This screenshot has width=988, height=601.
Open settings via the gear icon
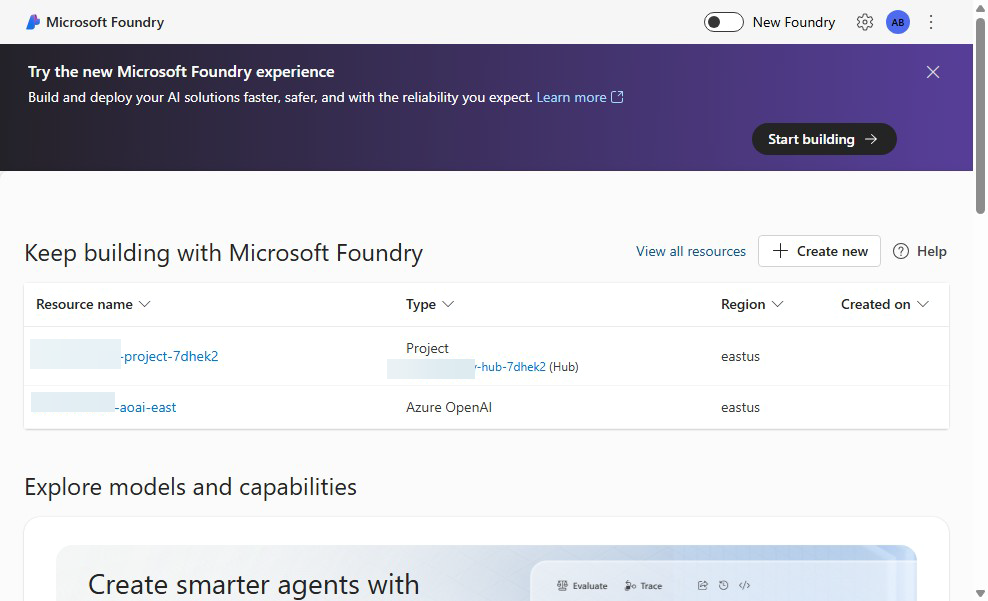click(x=864, y=22)
